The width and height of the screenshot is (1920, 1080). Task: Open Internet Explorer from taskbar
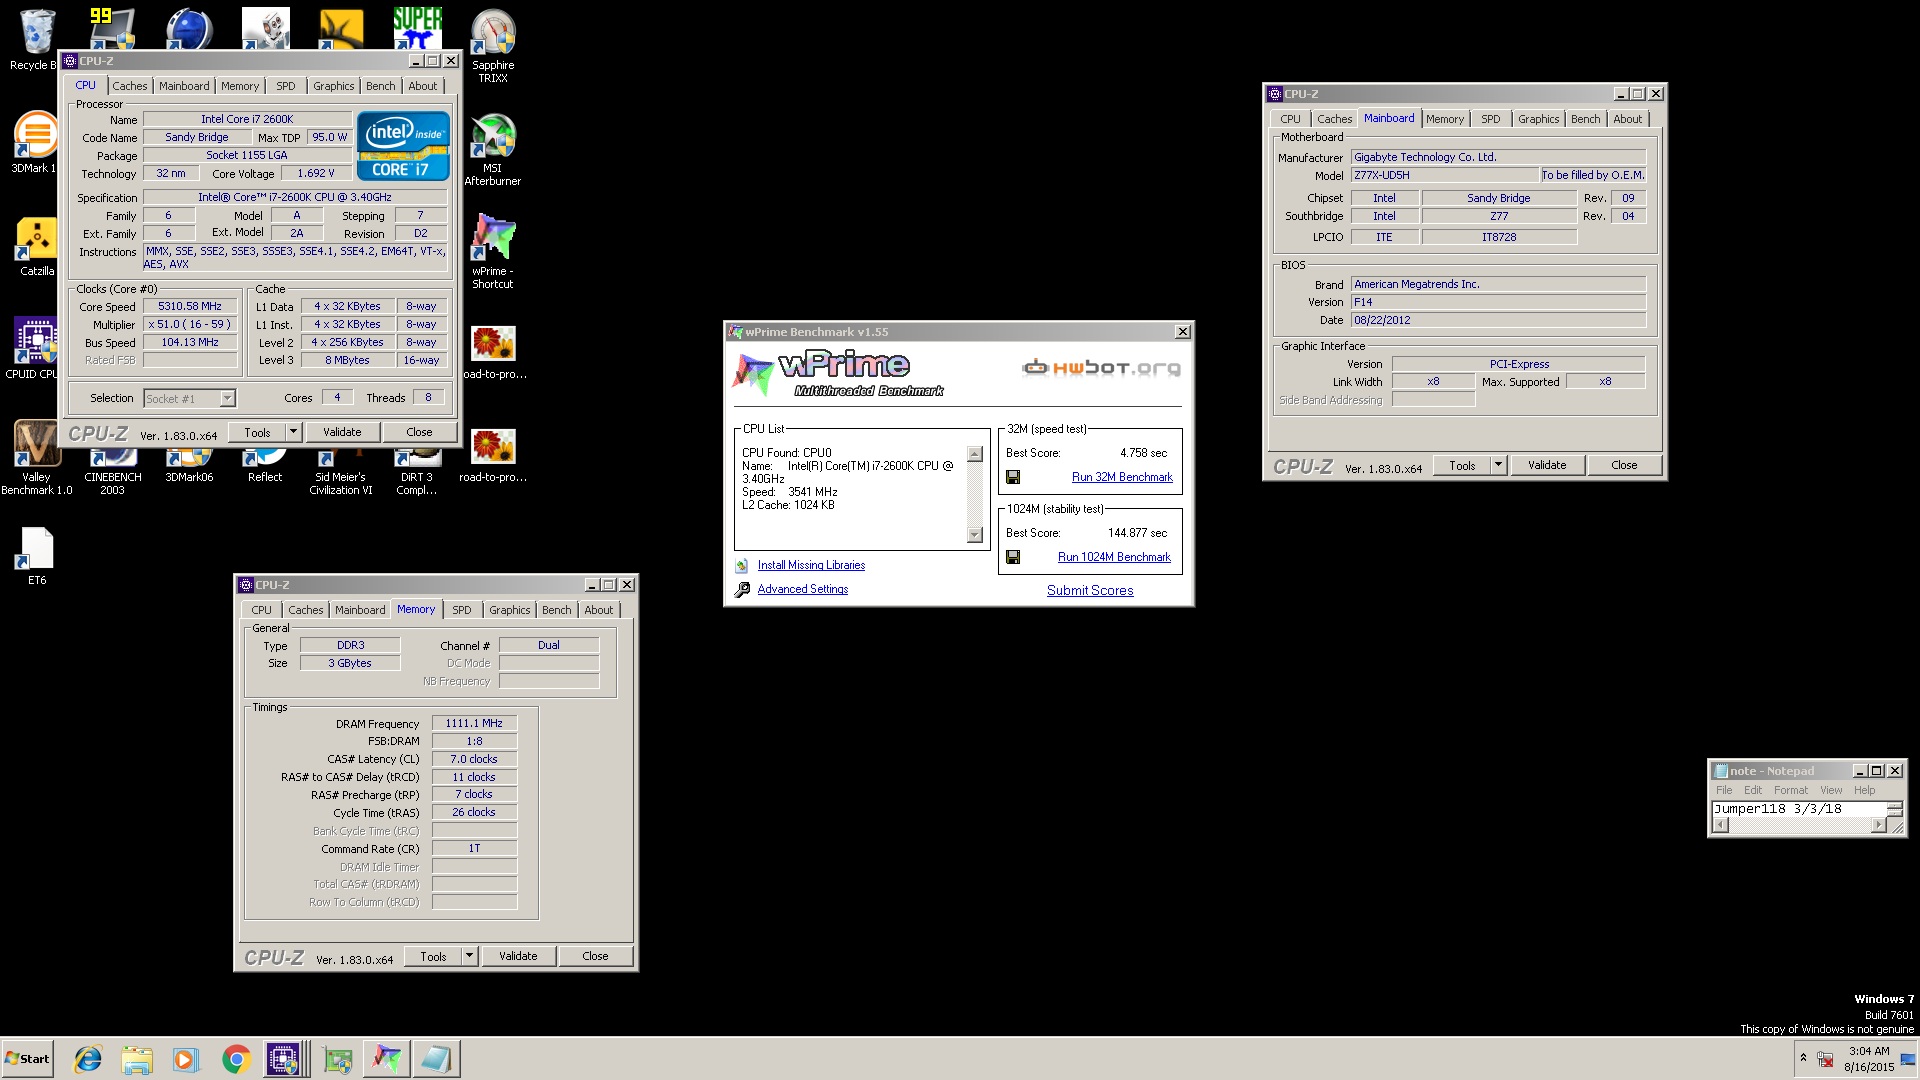[x=88, y=1059]
